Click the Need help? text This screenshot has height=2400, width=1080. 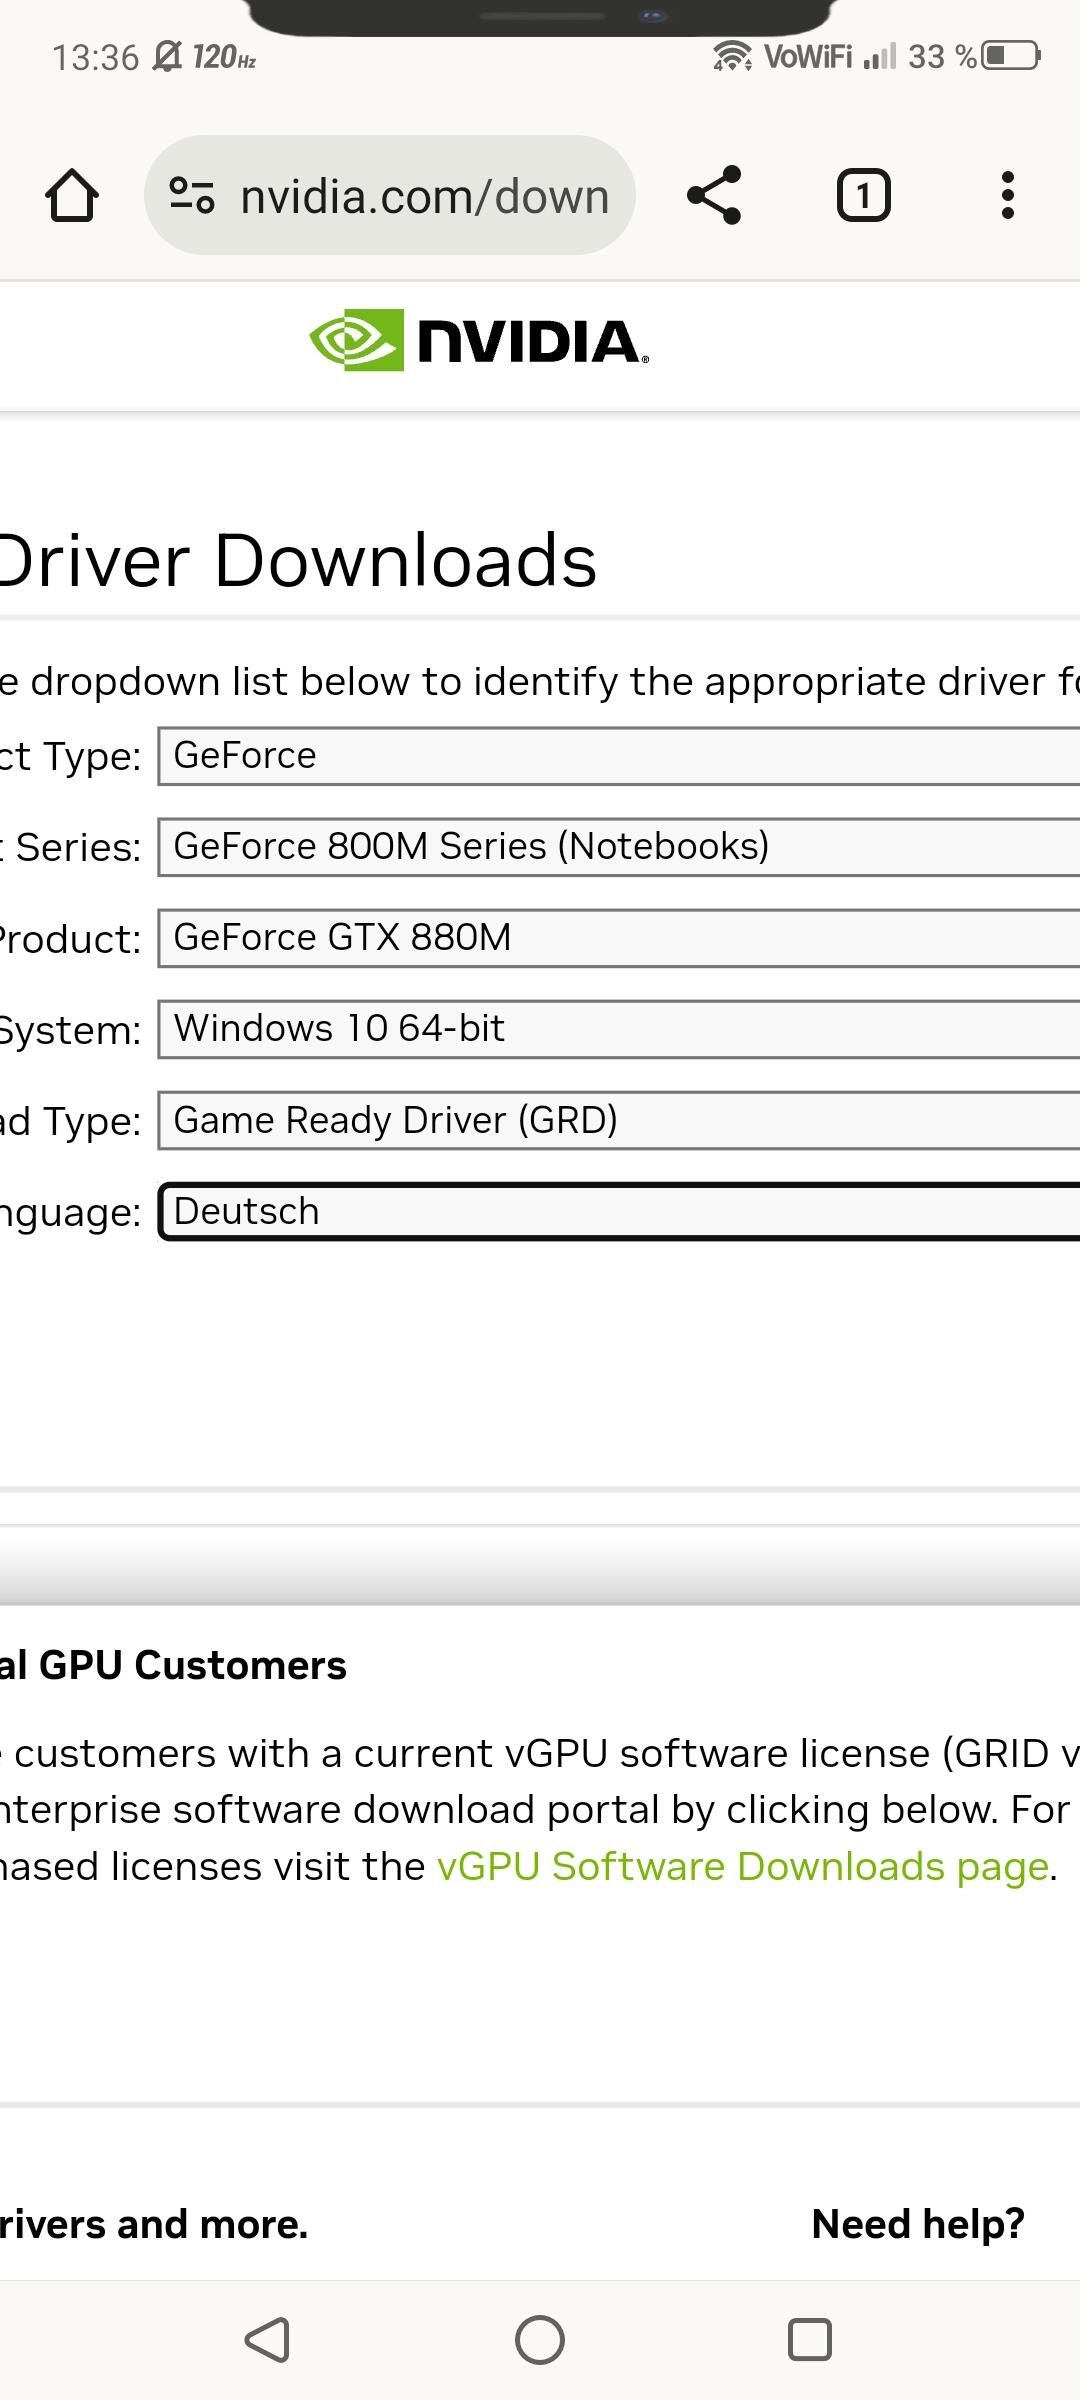918,2223
